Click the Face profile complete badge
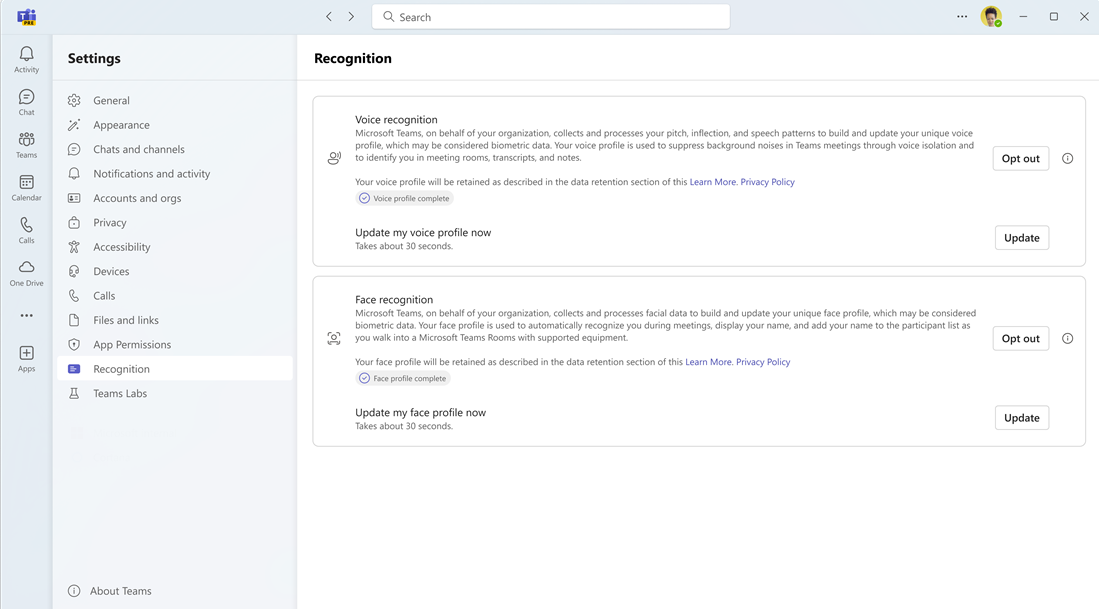Viewport: 1099px width, 609px height. 403,378
